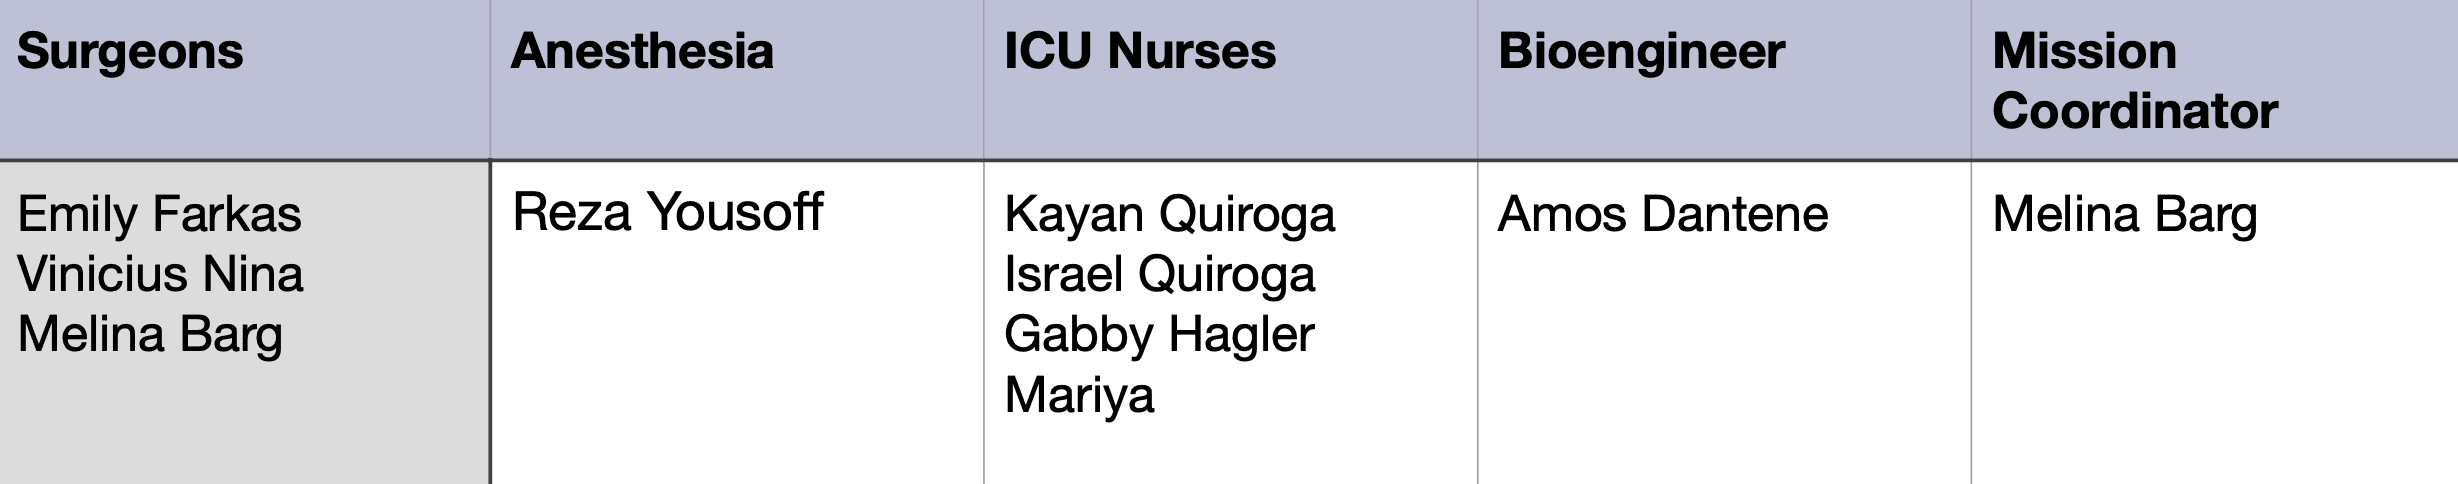Select Gabby Hagler in nurses list

pyautogui.click(x=1159, y=334)
